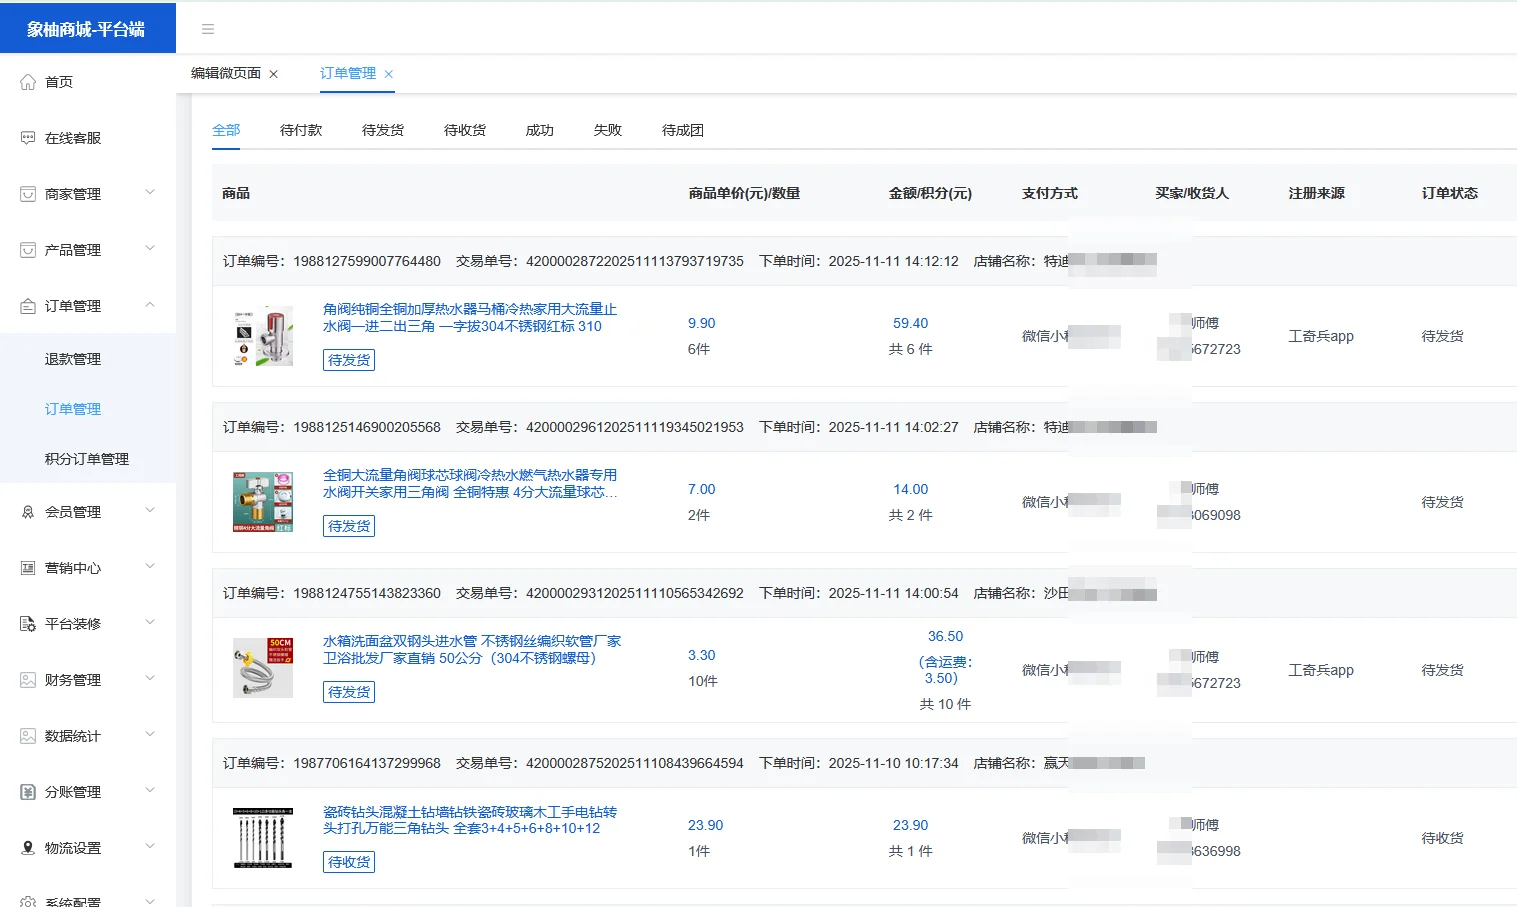
Task: Switch to the 待付款 orders tab
Action: [x=300, y=129]
